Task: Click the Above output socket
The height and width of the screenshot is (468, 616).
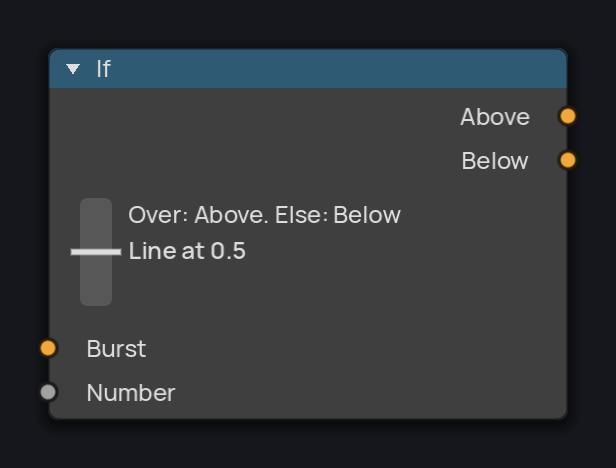Action: 567,116
